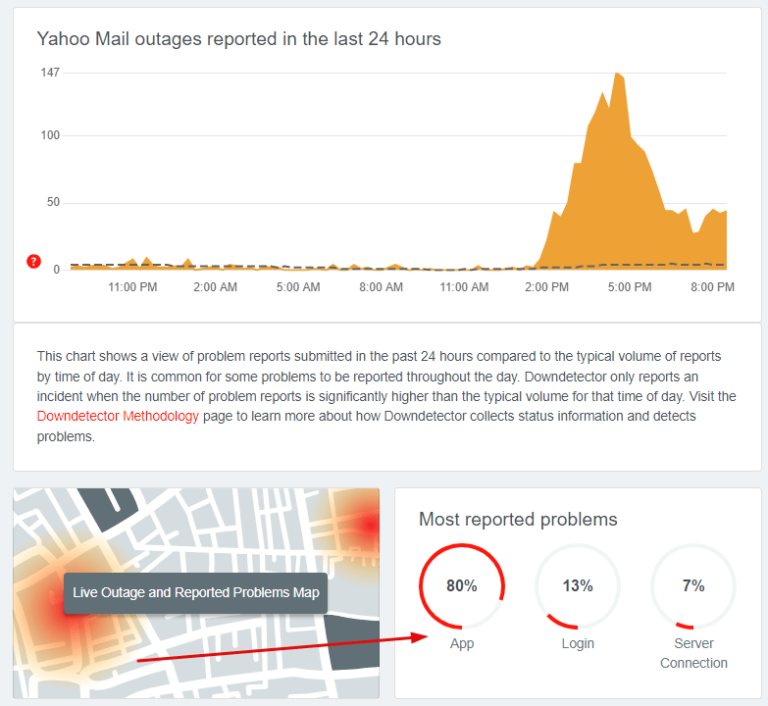Click the red heat spot on map's left side
768x706 pixels.
point(52,599)
